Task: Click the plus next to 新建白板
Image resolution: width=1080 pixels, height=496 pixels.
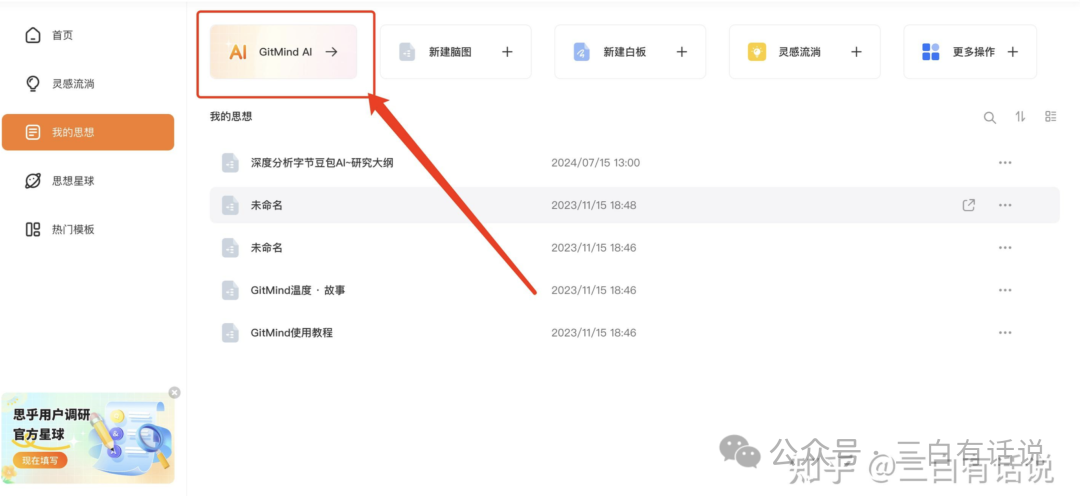Action: tap(681, 52)
